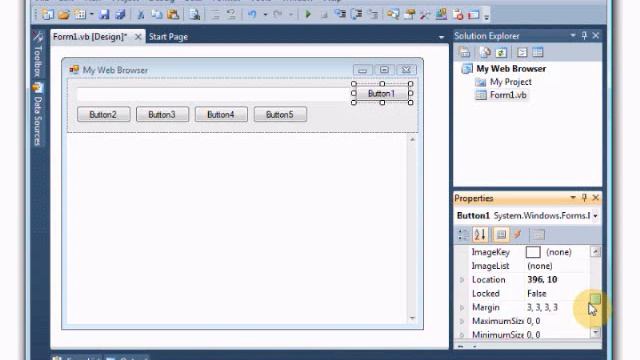This screenshot has height=360, width=640.
Task: Close the Form1.vb [Design] tab
Action: coord(138,37)
